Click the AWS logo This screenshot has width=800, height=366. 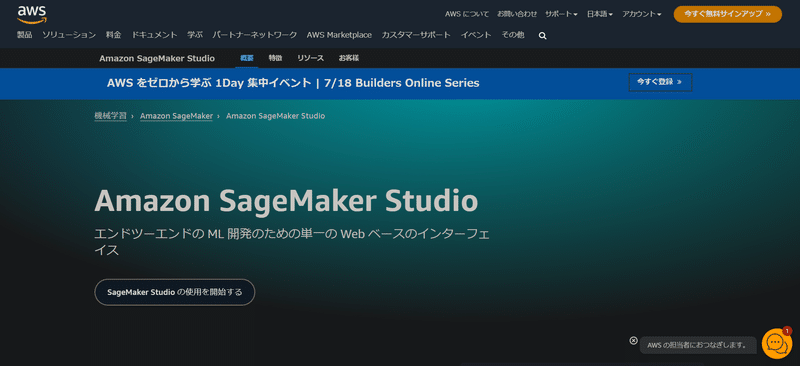[x=31, y=14]
